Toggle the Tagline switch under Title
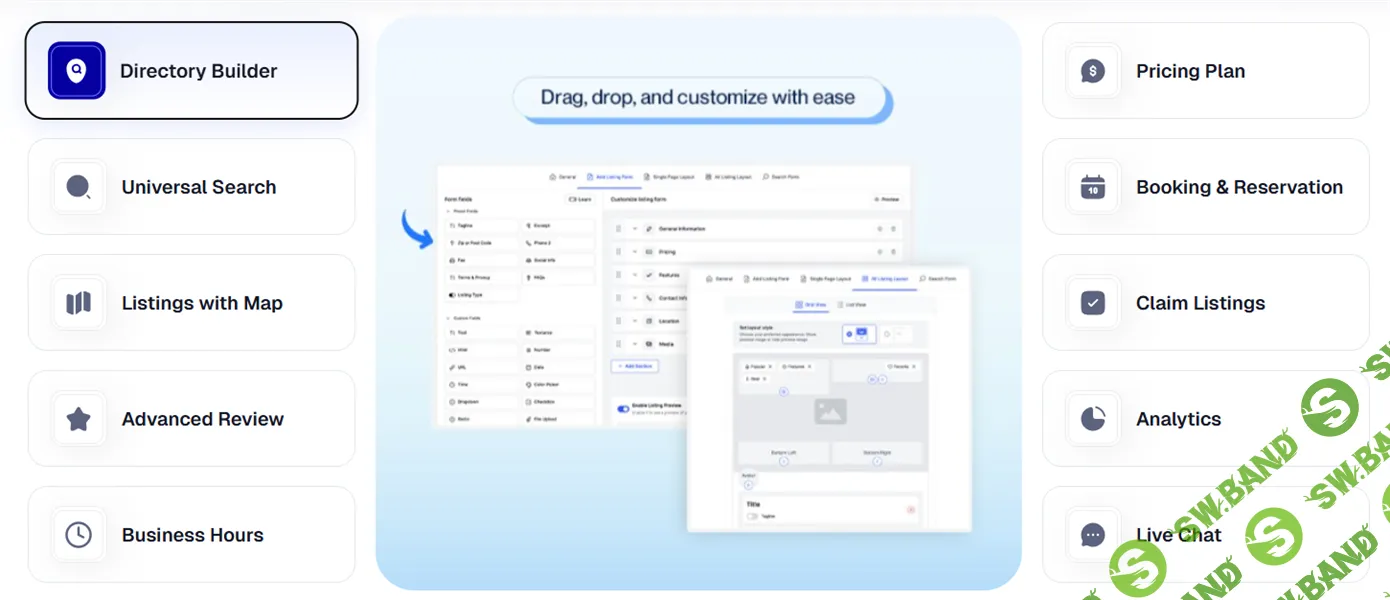Image resolution: width=1390 pixels, height=600 pixels. [x=752, y=516]
